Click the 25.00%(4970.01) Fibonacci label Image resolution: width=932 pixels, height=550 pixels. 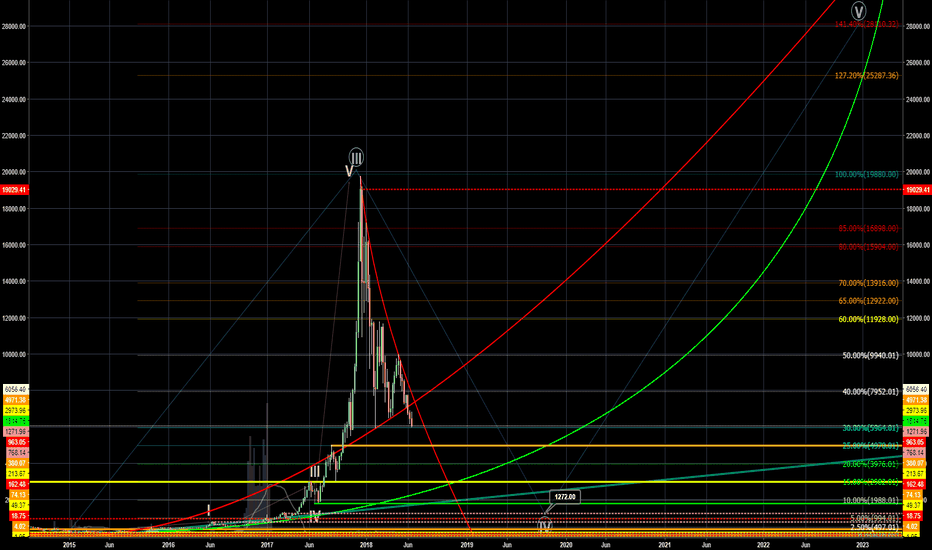pyautogui.click(x=870, y=446)
